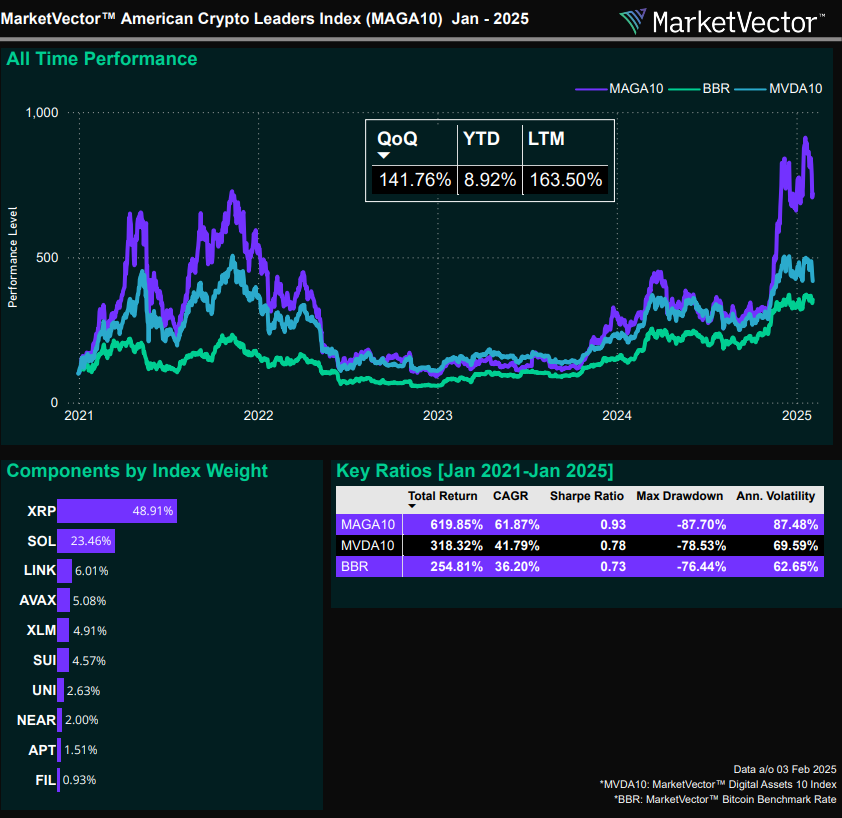Click the 141.76% QoQ value
This screenshot has width=842, height=818.
click(x=415, y=179)
